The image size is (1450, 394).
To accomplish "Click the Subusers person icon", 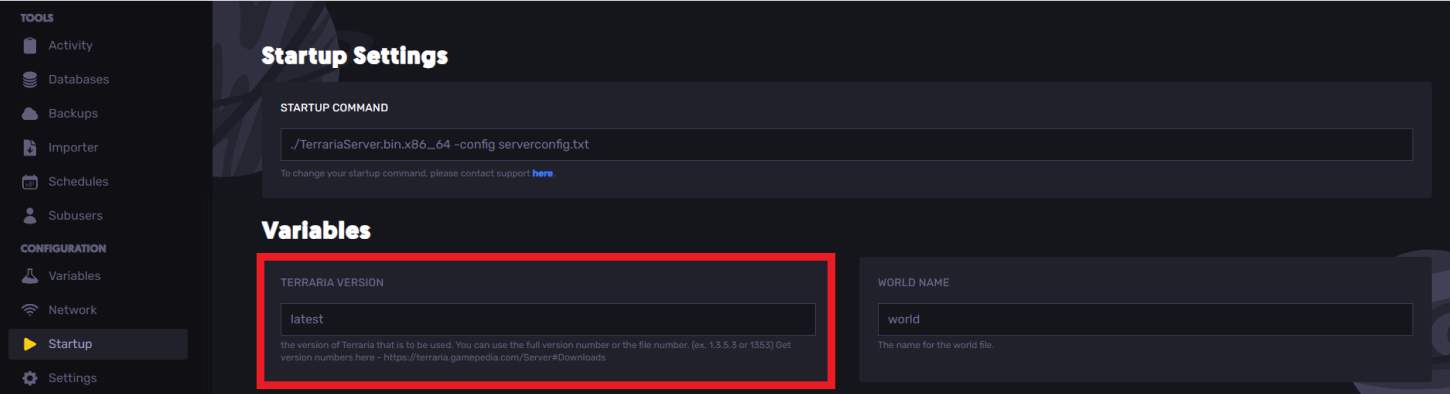I will click(29, 215).
